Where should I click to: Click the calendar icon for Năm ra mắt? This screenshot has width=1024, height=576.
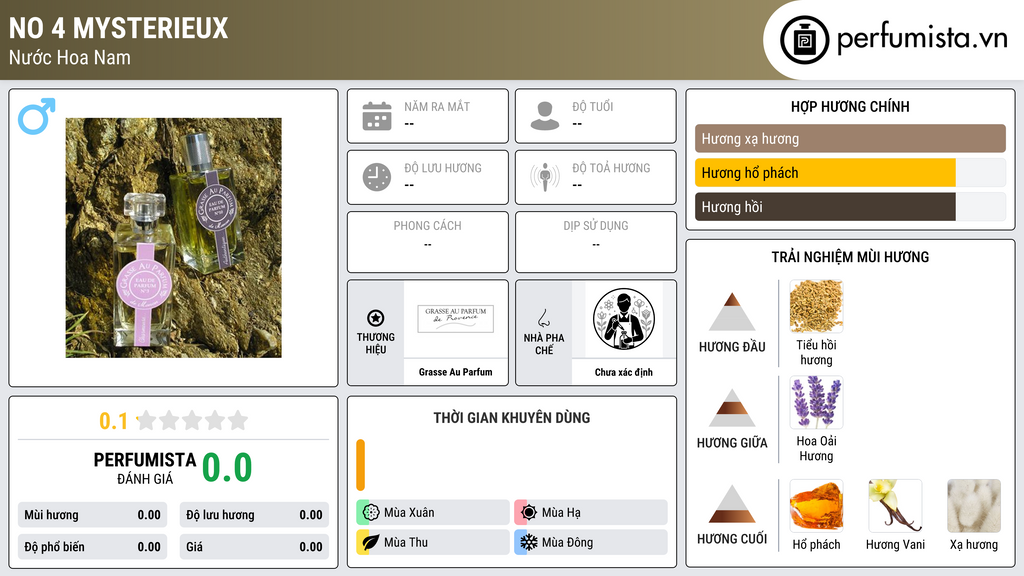(377, 116)
